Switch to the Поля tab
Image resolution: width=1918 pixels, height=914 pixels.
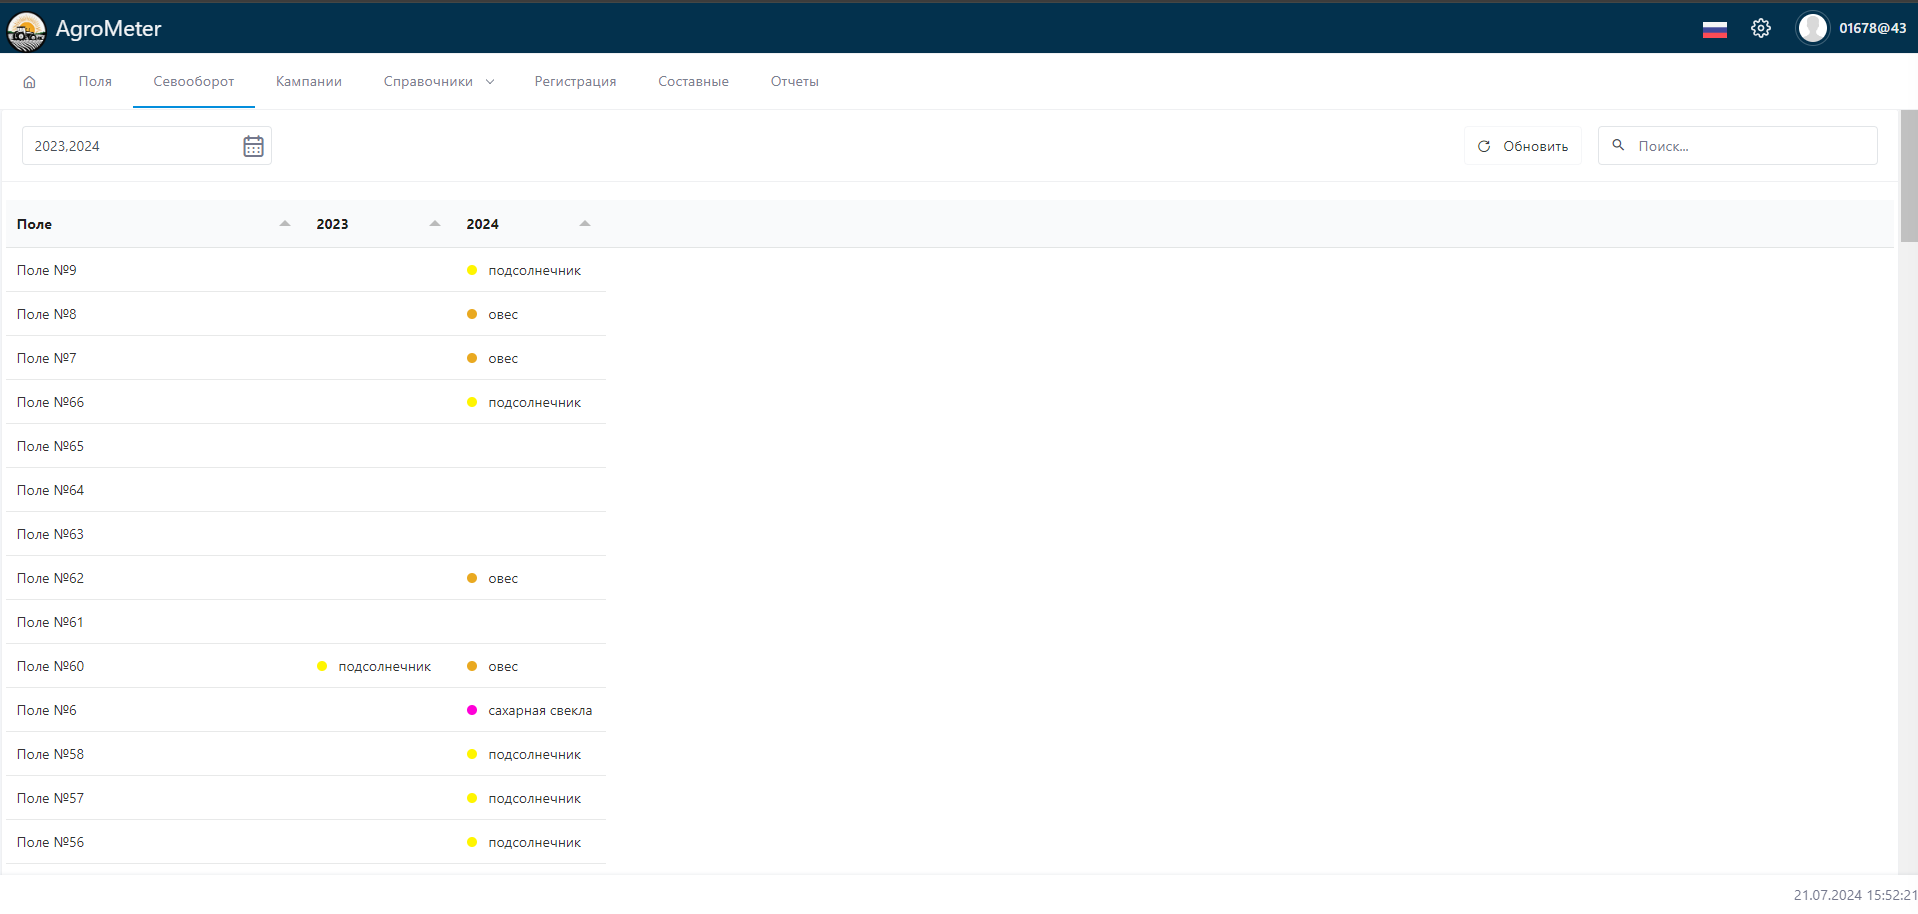click(x=95, y=82)
